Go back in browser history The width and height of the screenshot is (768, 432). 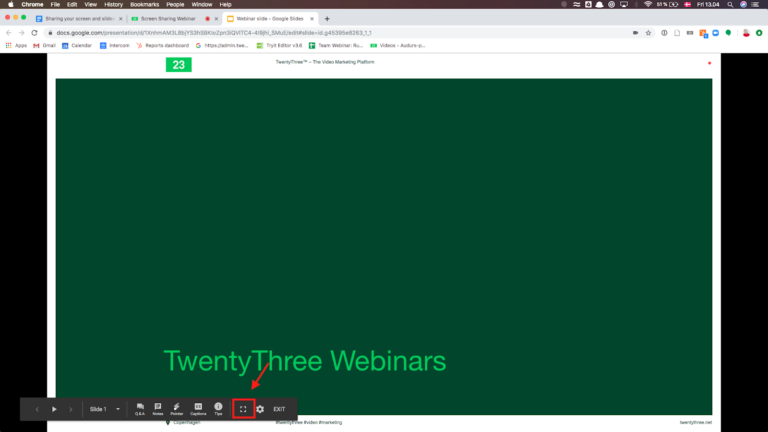coord(9,33)
